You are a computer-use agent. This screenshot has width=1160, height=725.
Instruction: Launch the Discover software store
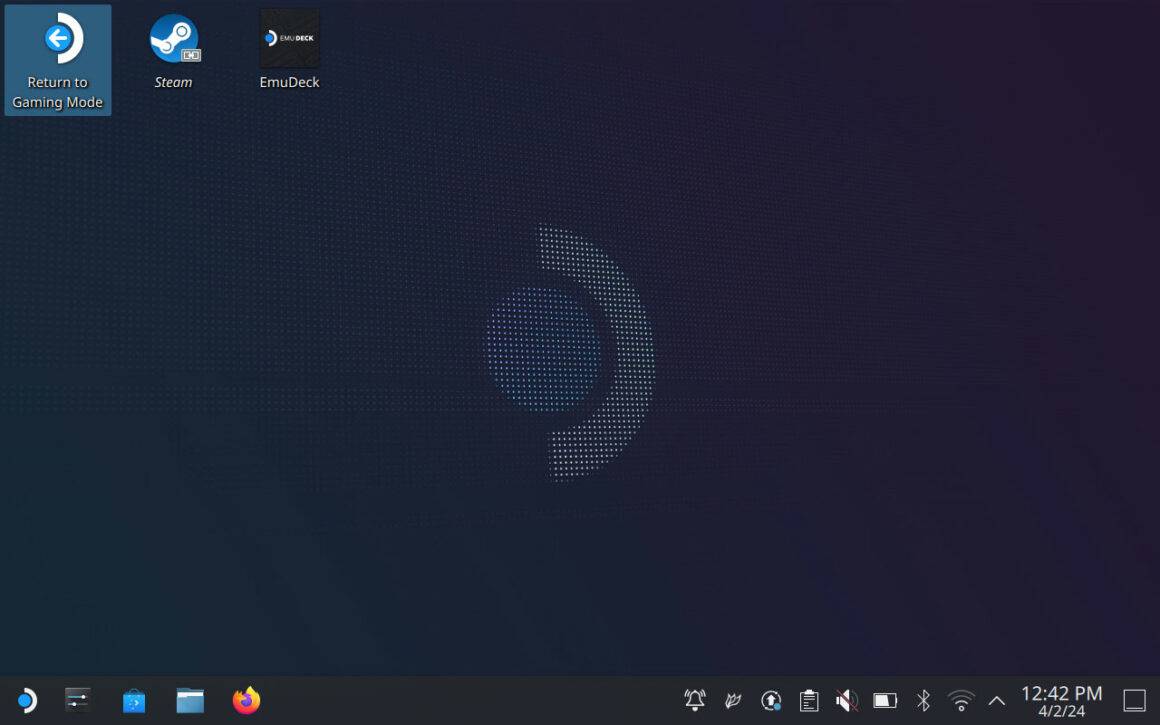(x=134, y=700)
